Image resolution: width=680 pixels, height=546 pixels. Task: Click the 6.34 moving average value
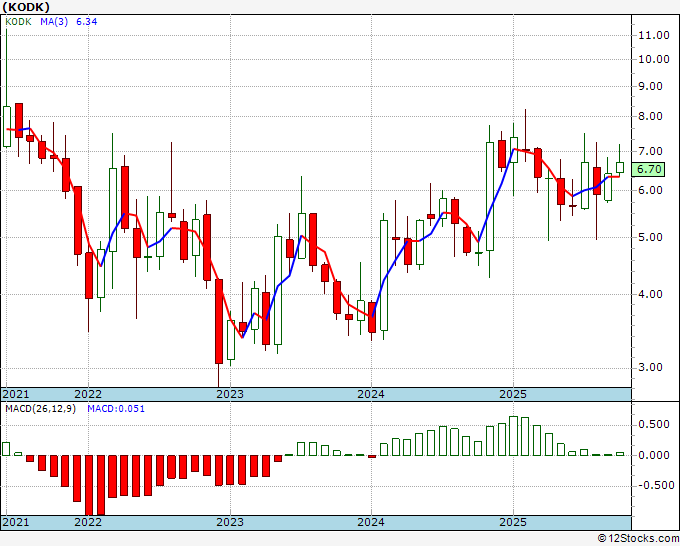(87, 22)
